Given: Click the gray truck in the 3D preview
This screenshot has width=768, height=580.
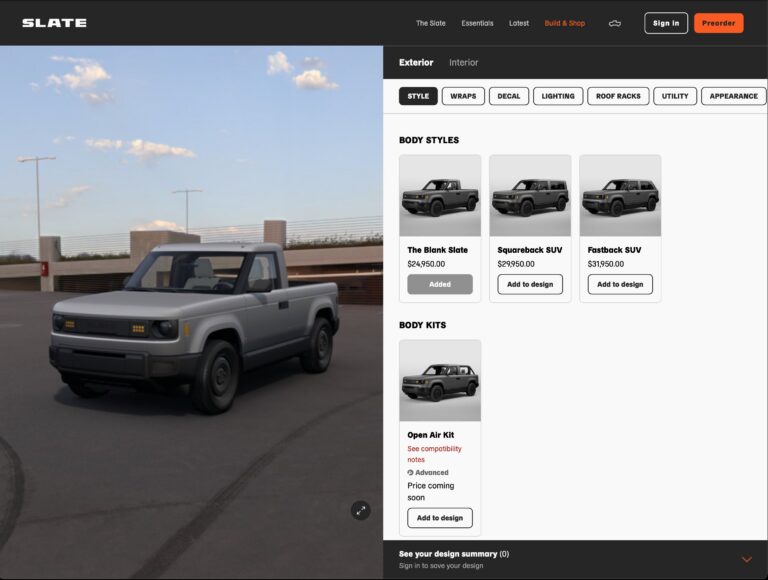Looking at the screenshot, I should click(194, 327).
